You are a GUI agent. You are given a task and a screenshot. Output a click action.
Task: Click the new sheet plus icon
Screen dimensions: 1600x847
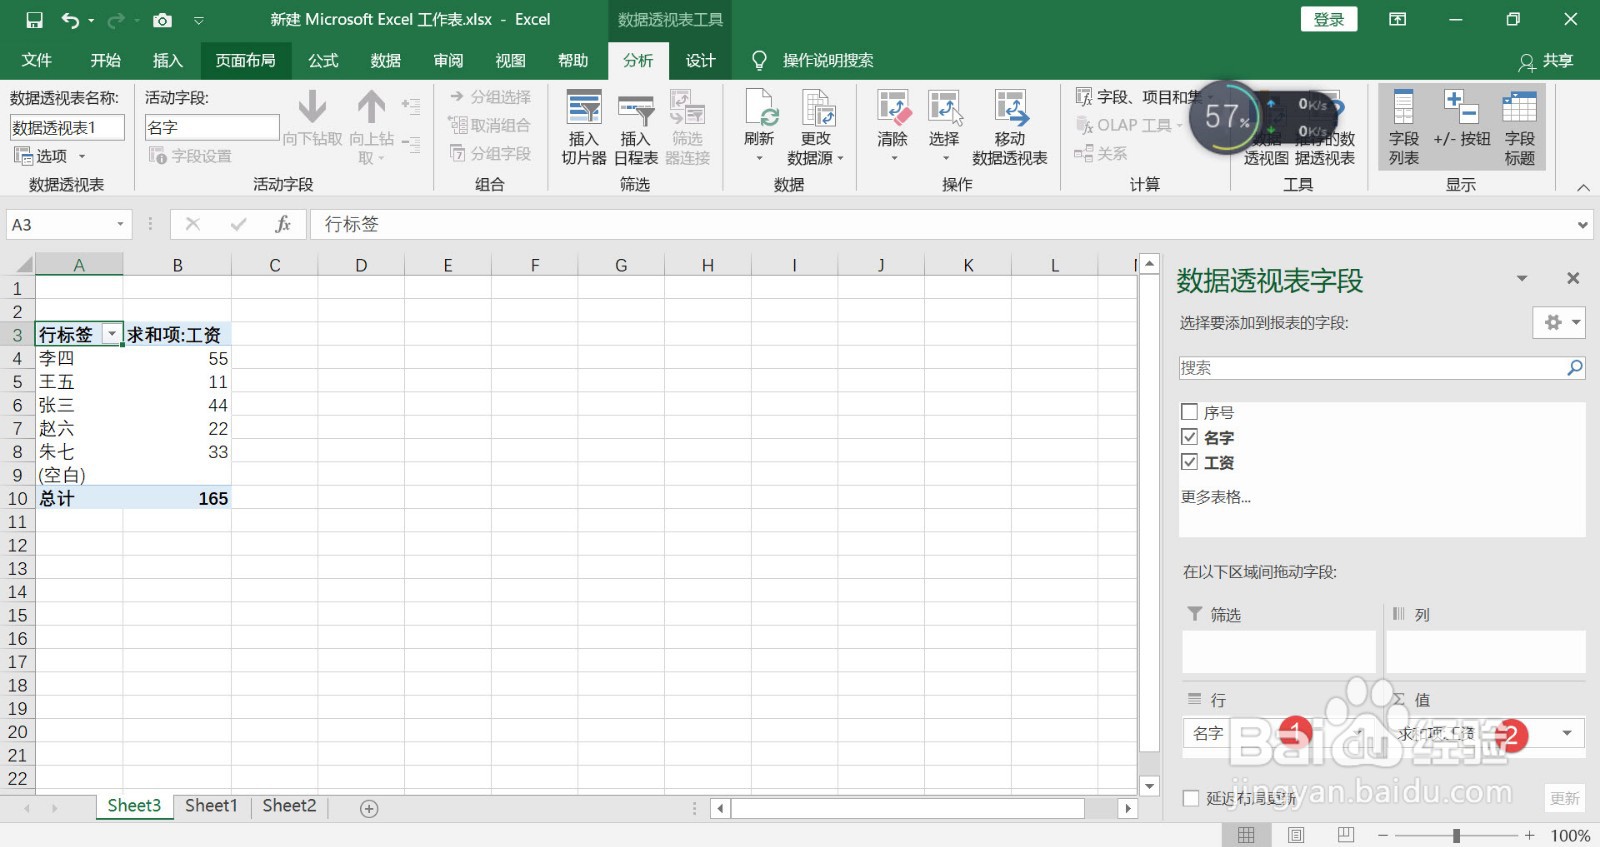[x=369, y=808]
